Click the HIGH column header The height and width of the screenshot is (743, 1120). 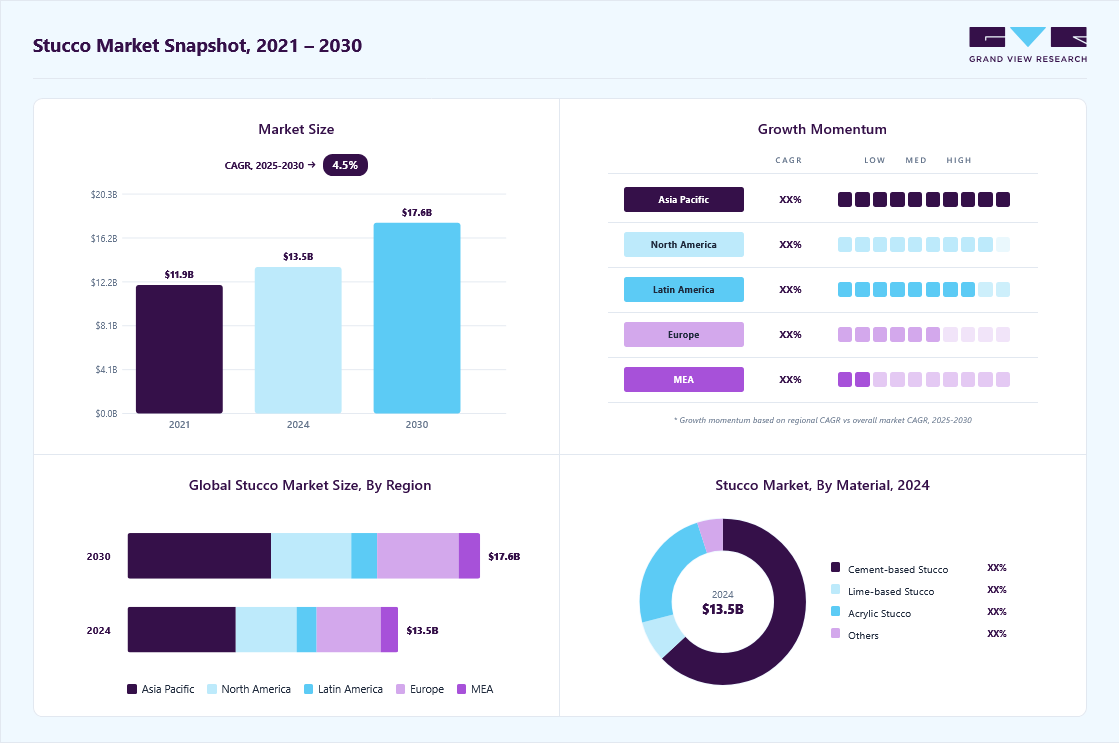(959, 160)
